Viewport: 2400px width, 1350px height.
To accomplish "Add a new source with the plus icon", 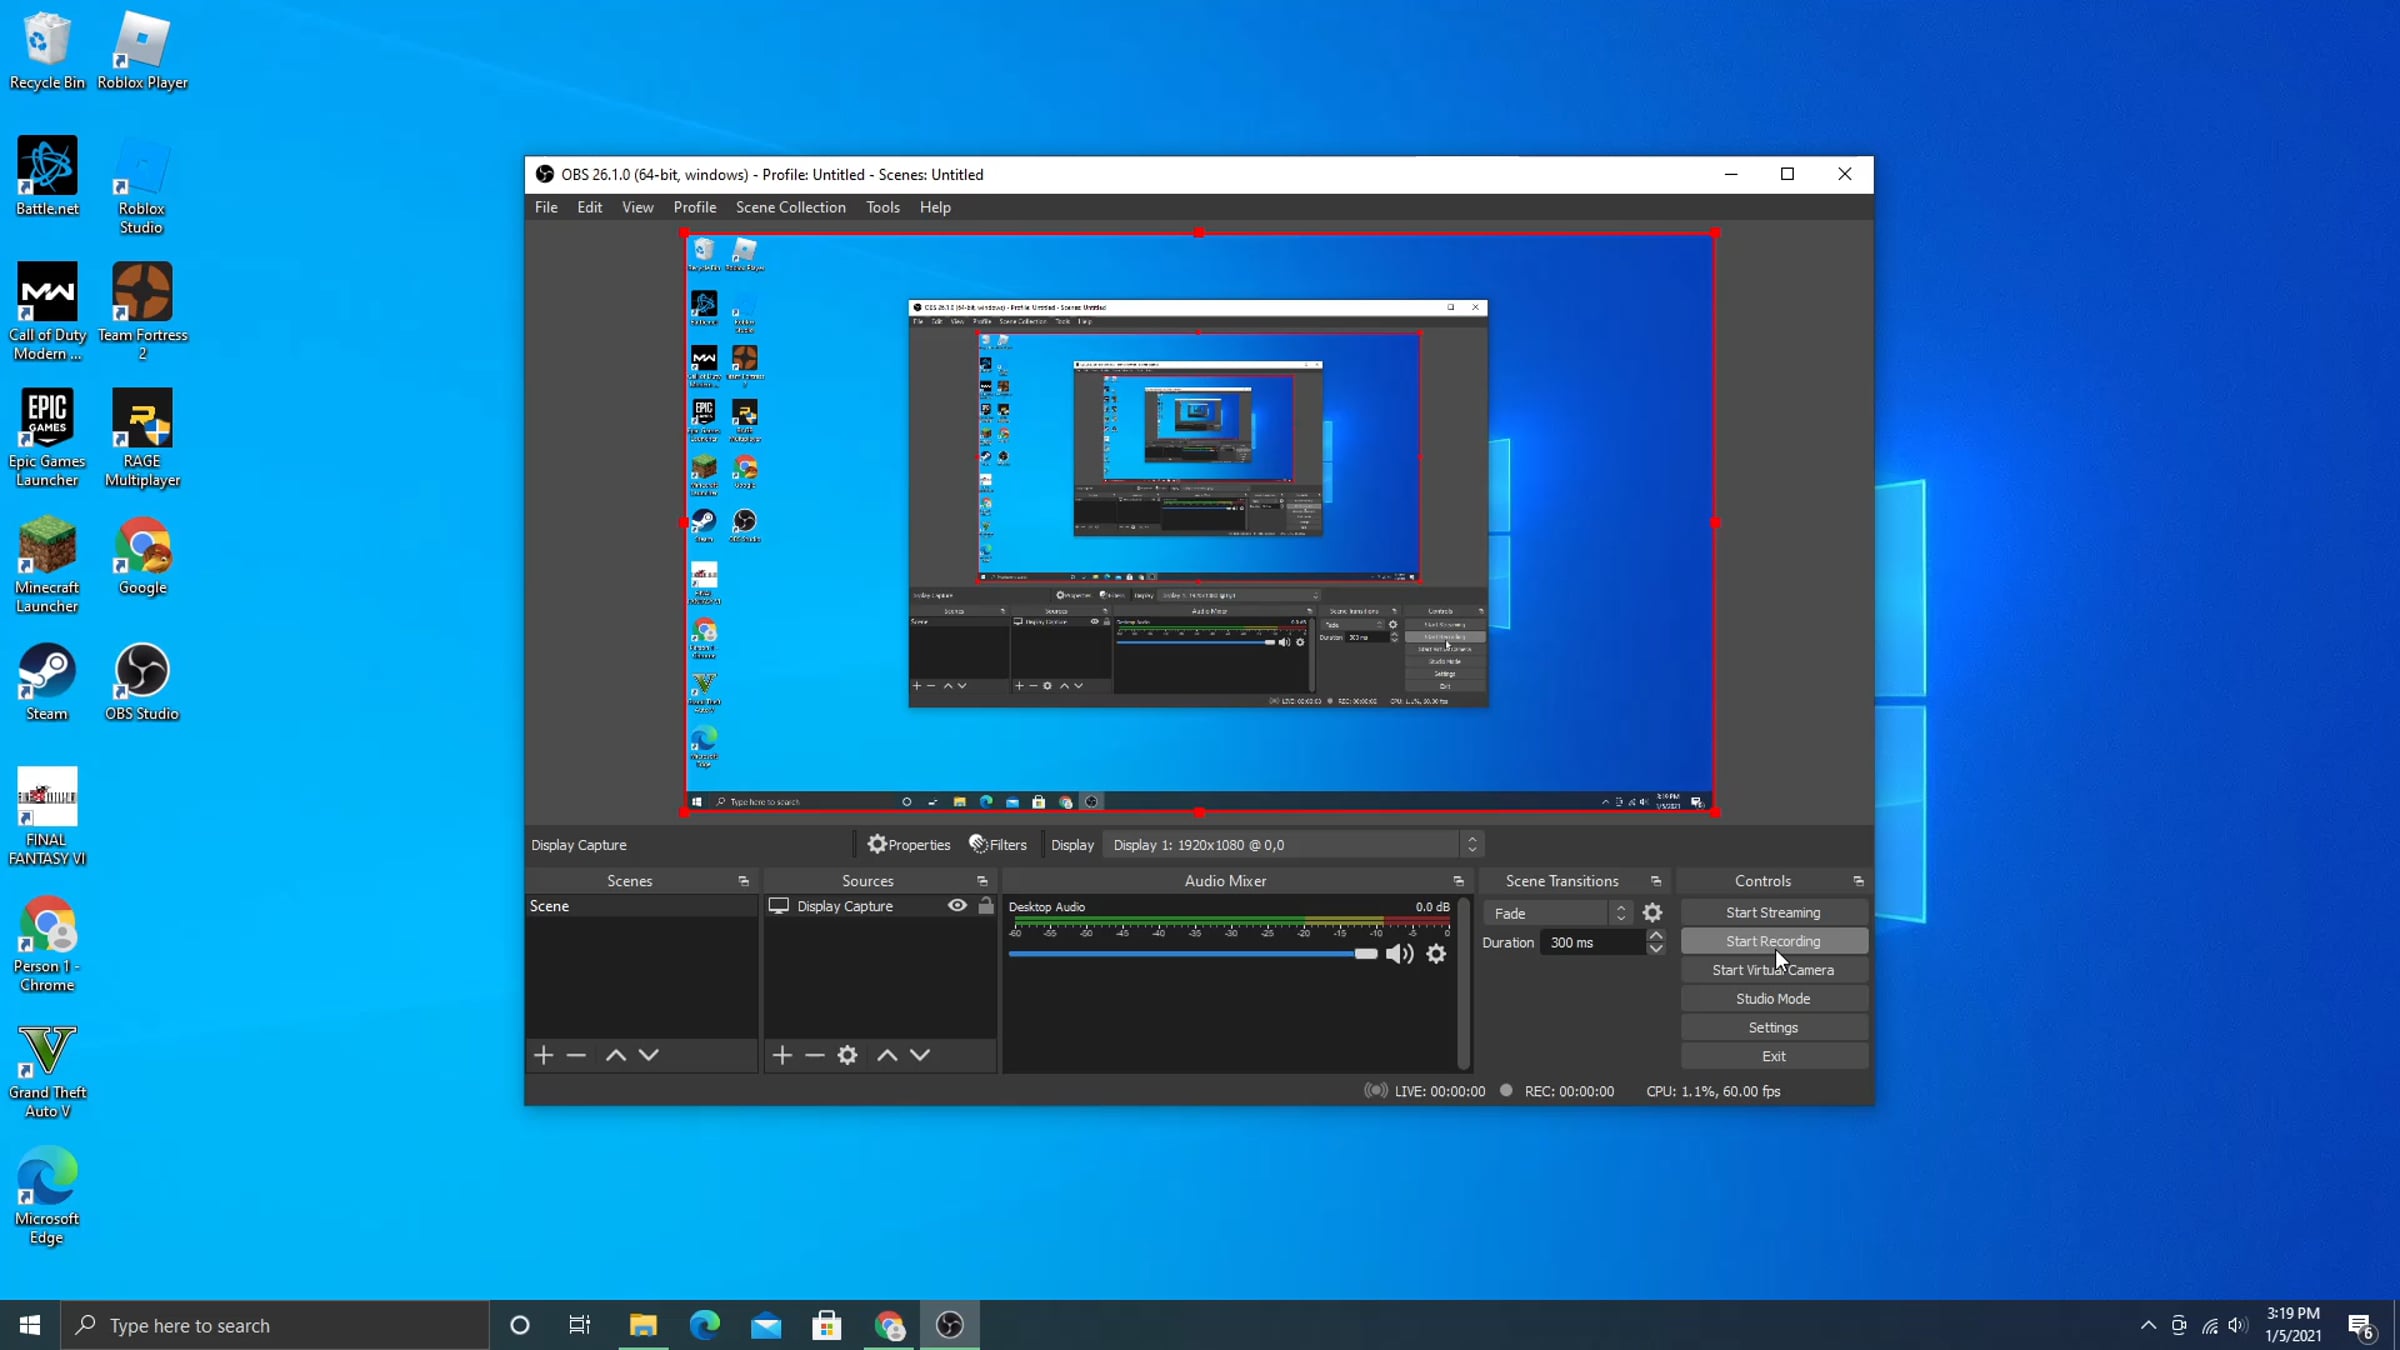I will [782, 1055].
